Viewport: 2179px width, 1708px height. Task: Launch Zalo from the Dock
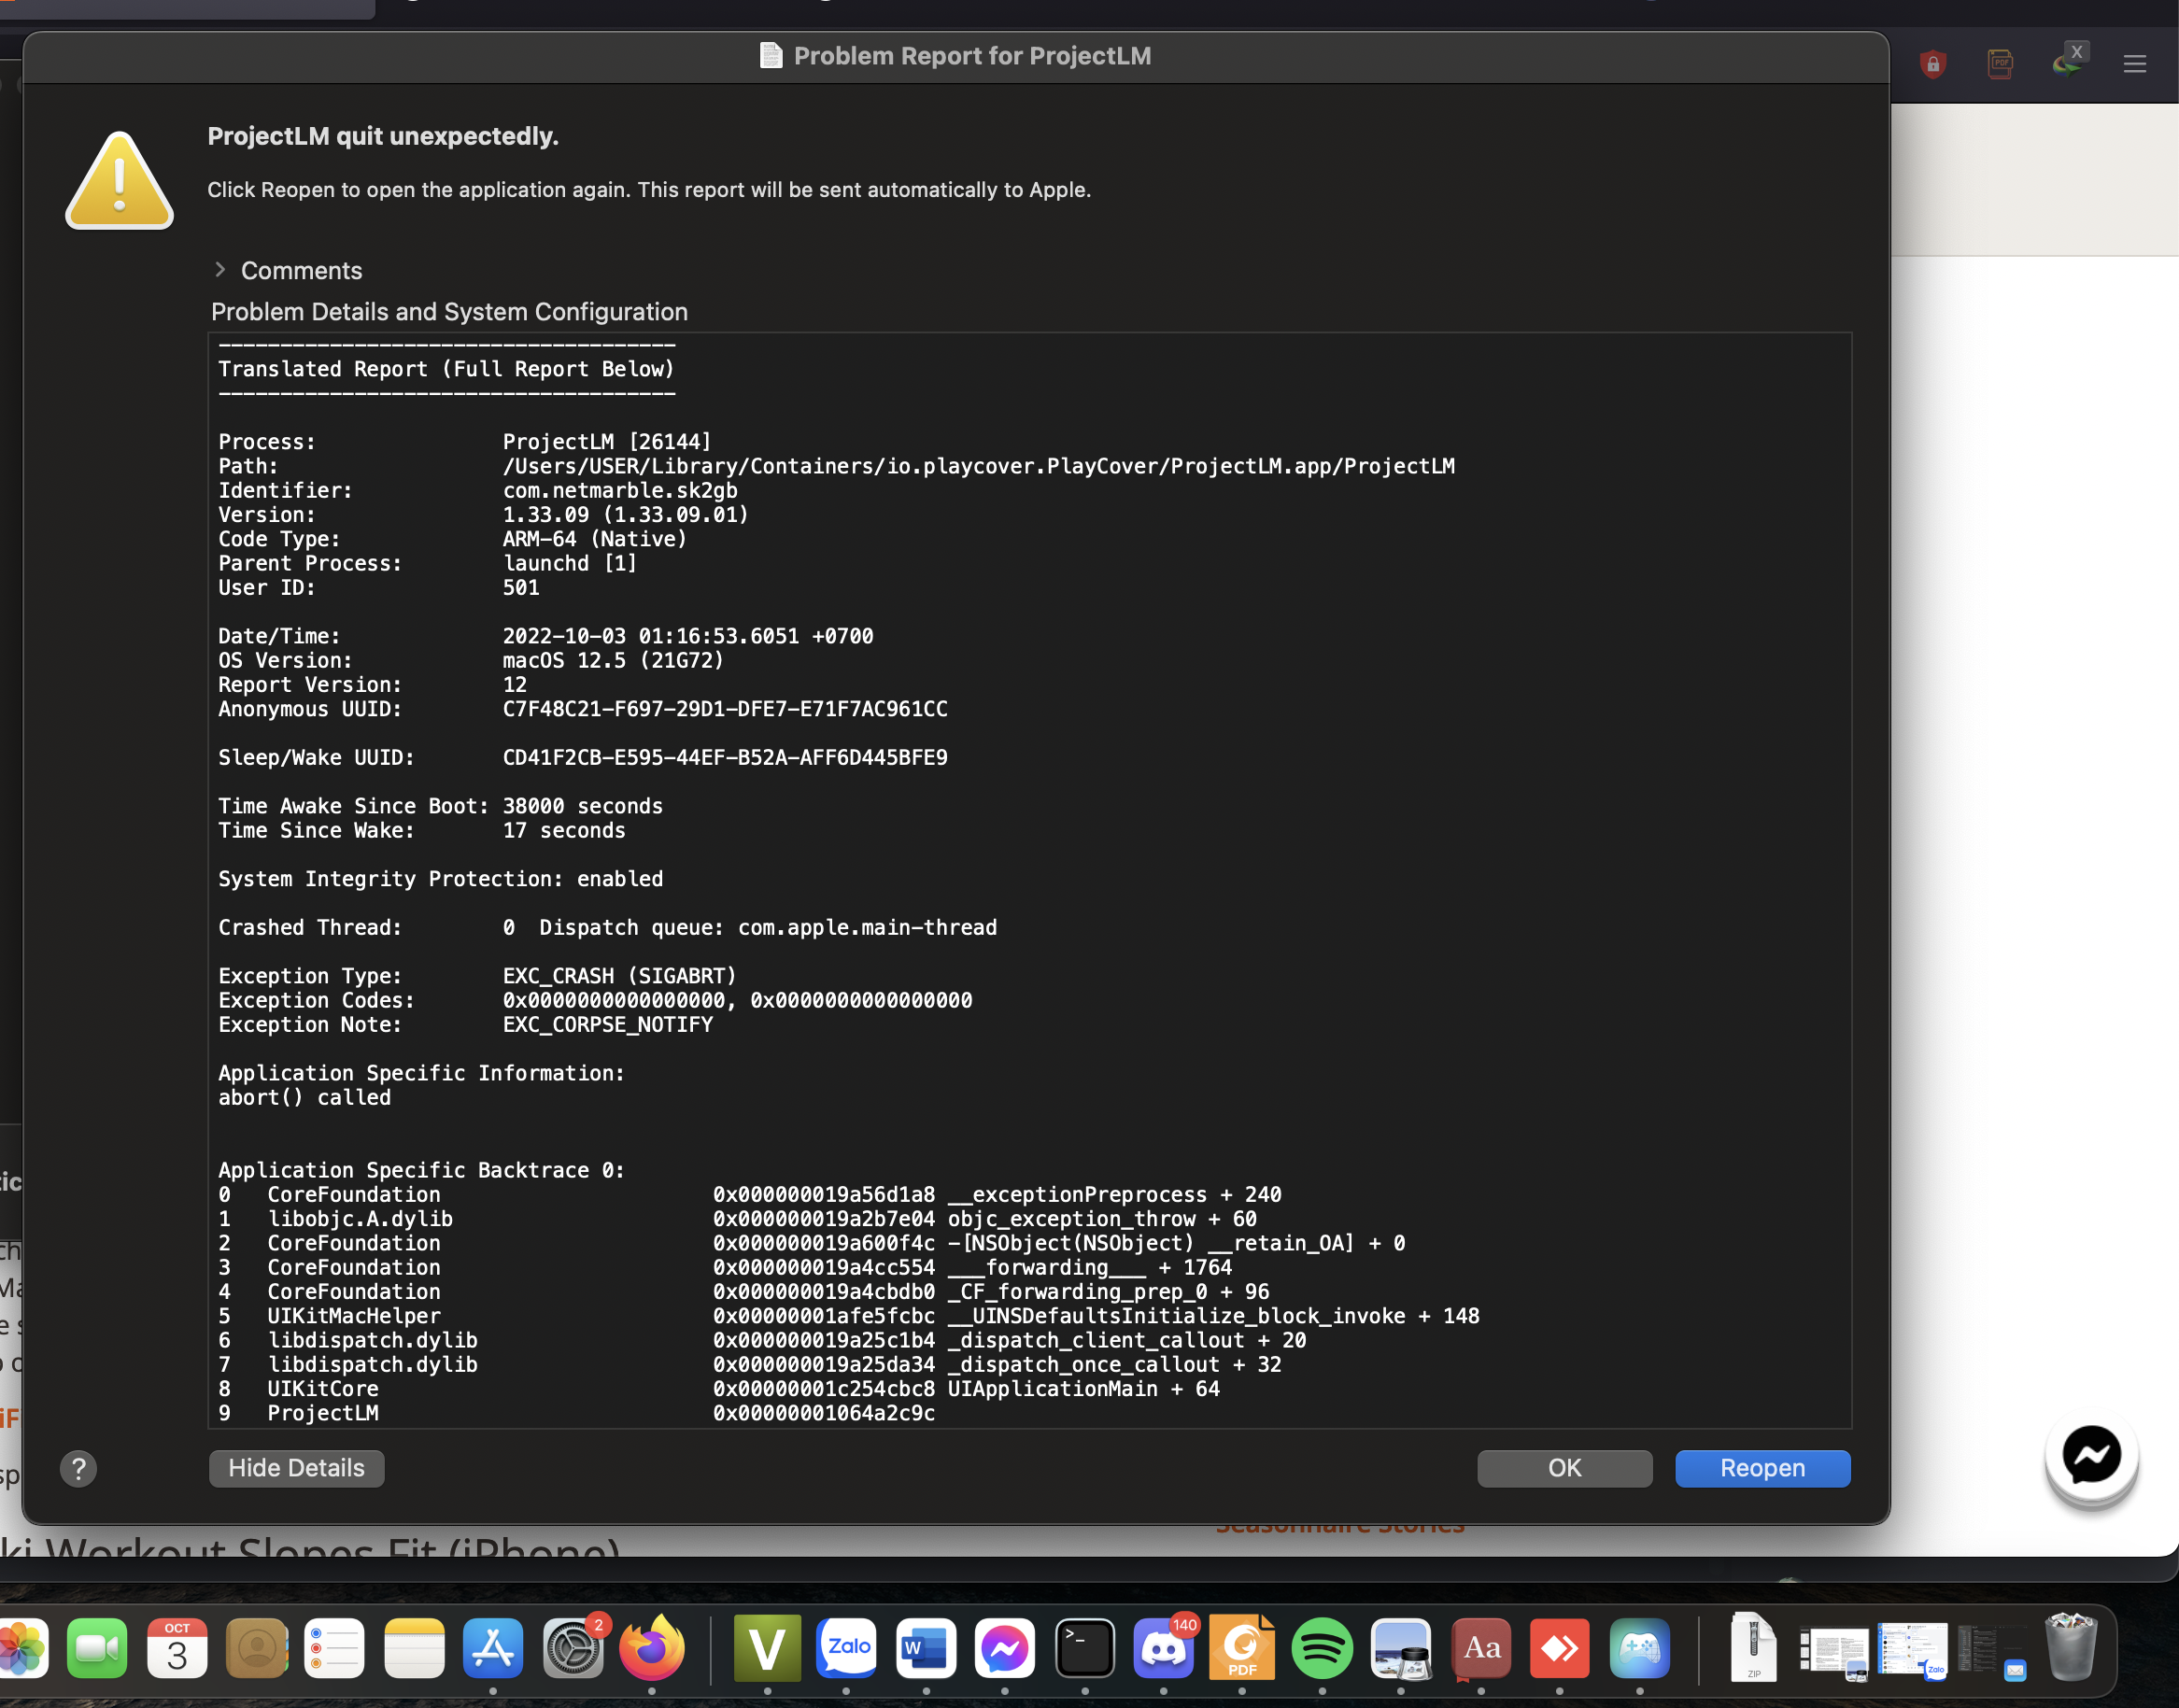[x=846, y=1649]
